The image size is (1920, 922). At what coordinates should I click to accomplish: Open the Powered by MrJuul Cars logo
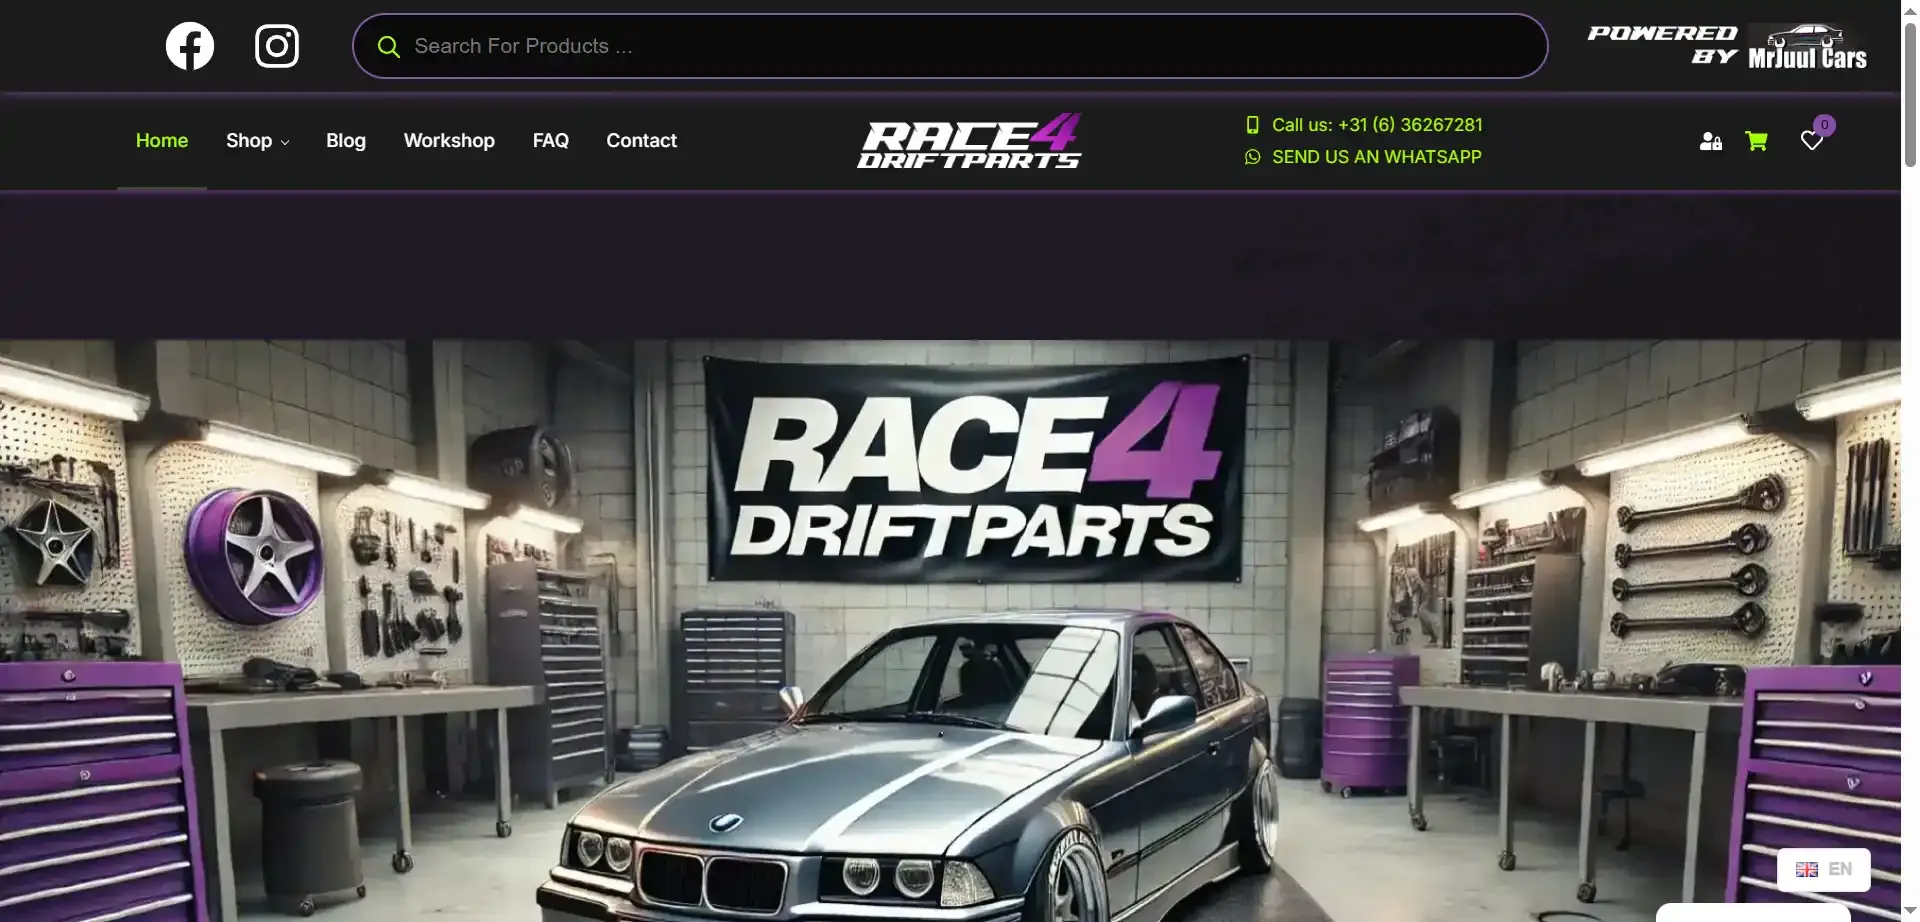pyautogui.click(x=1727, y=46)
